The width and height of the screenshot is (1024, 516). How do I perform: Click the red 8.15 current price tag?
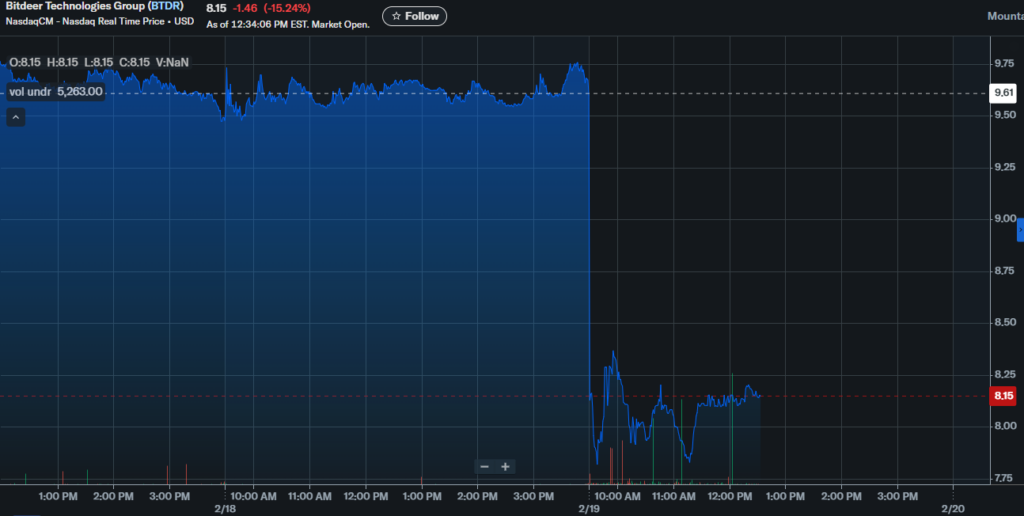(x=1003, y=396)
